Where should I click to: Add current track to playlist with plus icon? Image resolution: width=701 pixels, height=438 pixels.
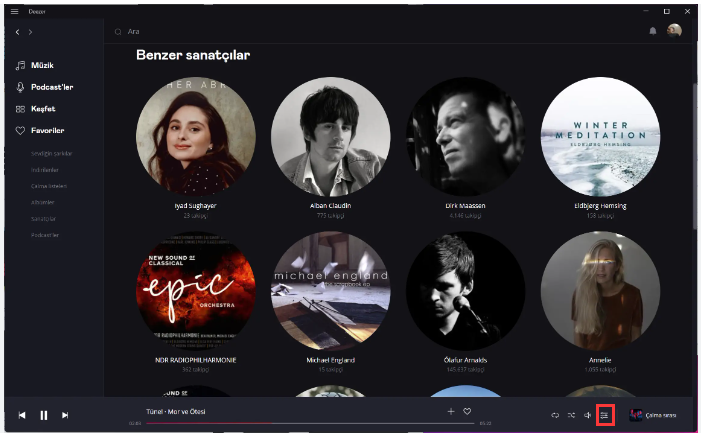[x=451, y=411]
